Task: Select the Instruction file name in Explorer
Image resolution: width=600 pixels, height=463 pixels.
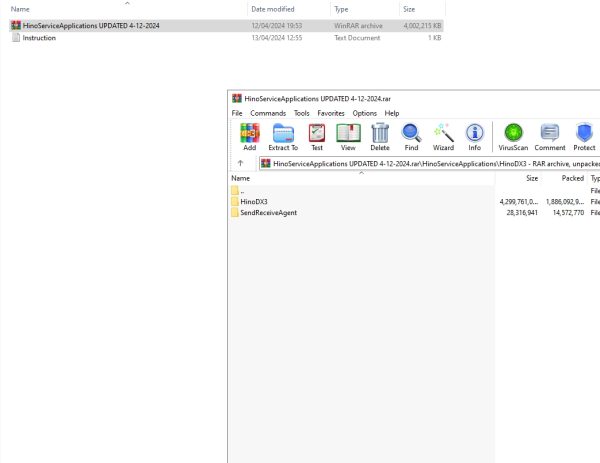Action: tap(39, 38)
